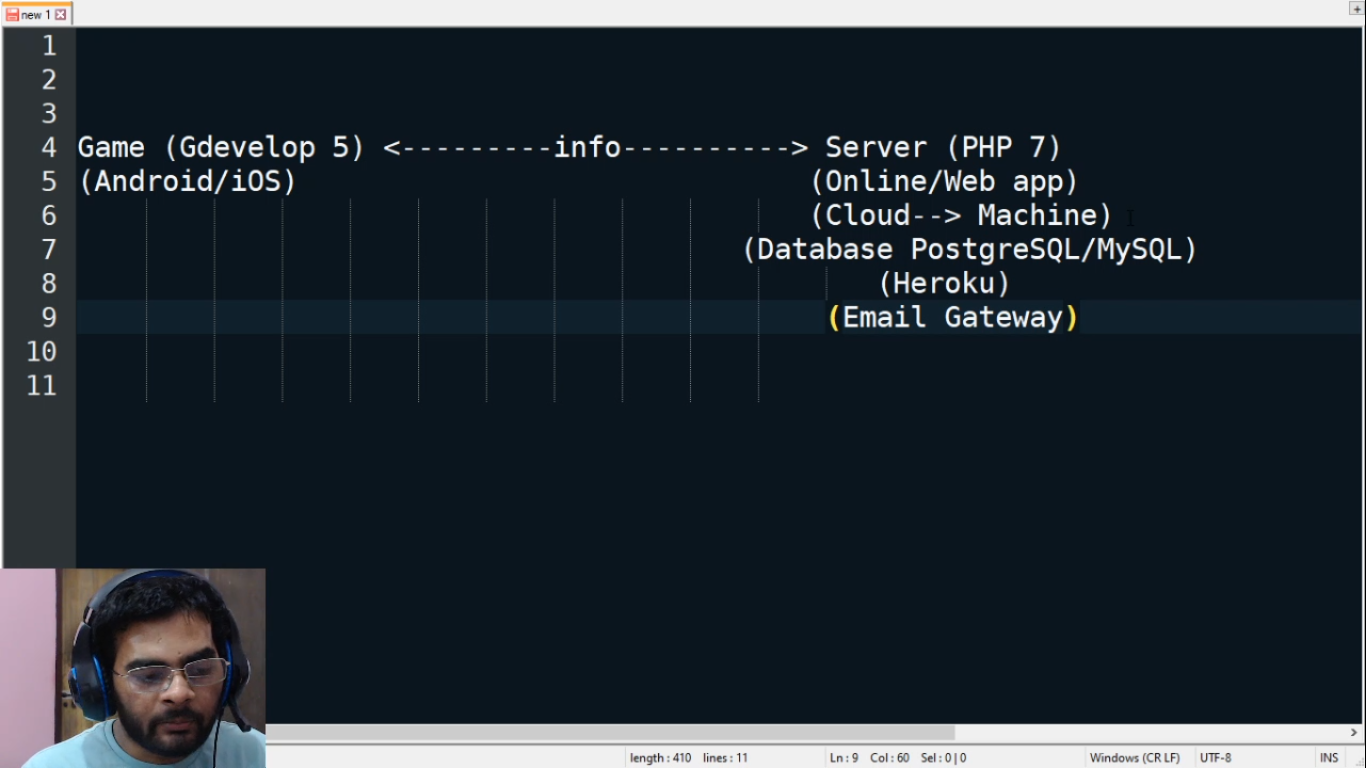Toggle INS insert mode in the status bar
The image size is (1366, 768).
click(x=1329, y=758)
